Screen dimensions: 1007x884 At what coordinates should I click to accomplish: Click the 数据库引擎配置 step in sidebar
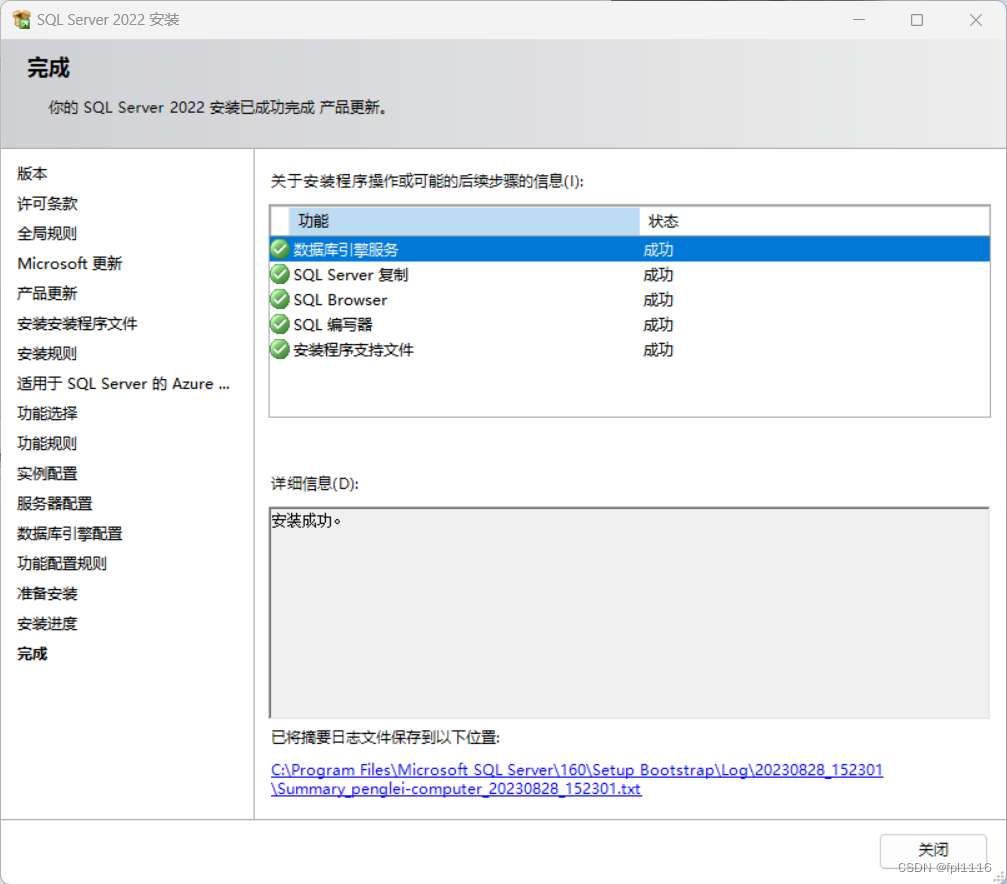69,533
